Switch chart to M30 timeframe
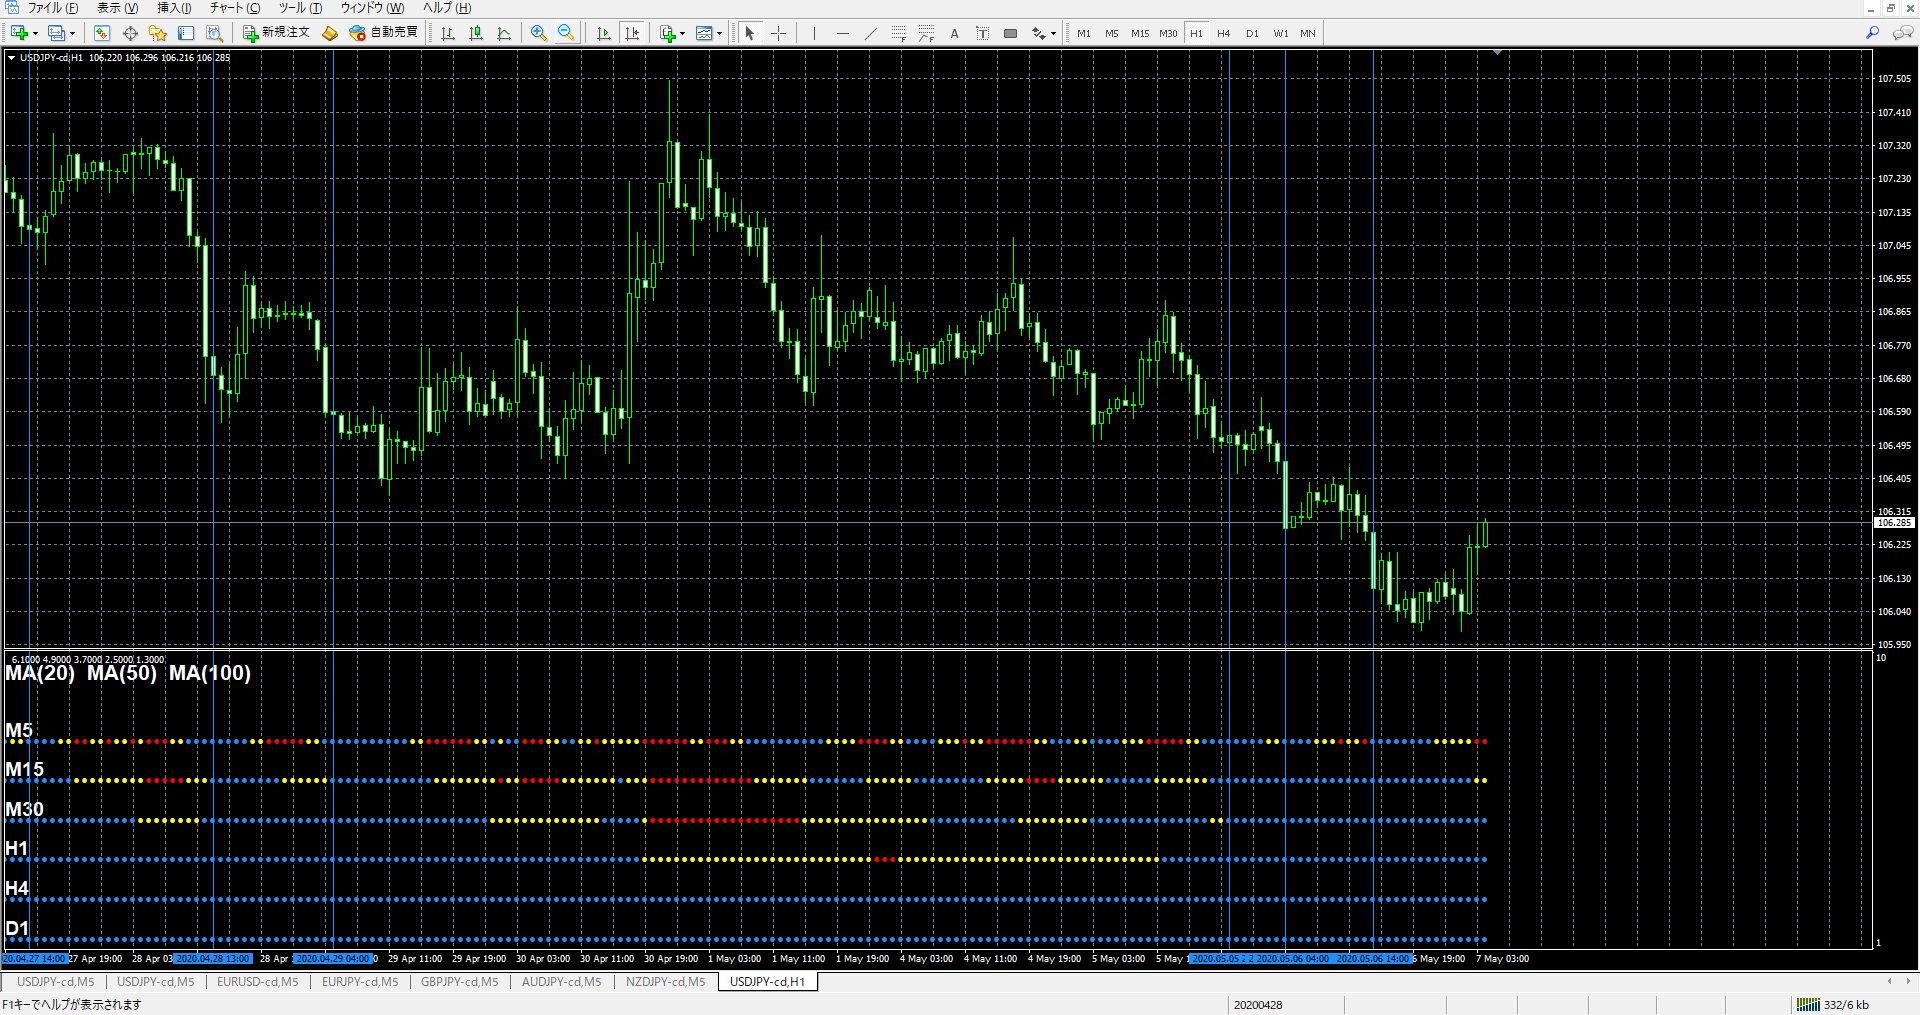This screenshot has width=1920, height=1015. point(1168,33)
